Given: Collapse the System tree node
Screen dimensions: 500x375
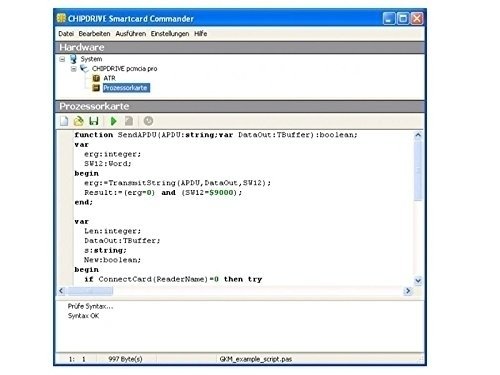Looking at the screenshot, I should click(x=62, y=59).
